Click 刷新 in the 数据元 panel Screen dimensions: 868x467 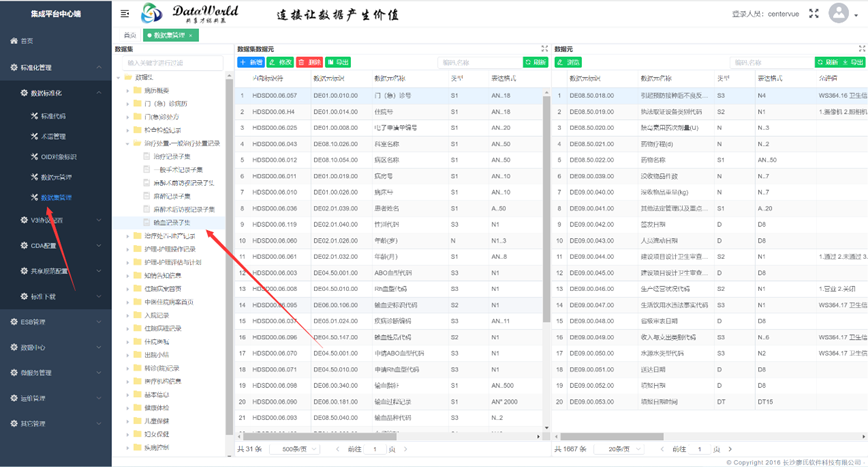click(x=828, y=63)
